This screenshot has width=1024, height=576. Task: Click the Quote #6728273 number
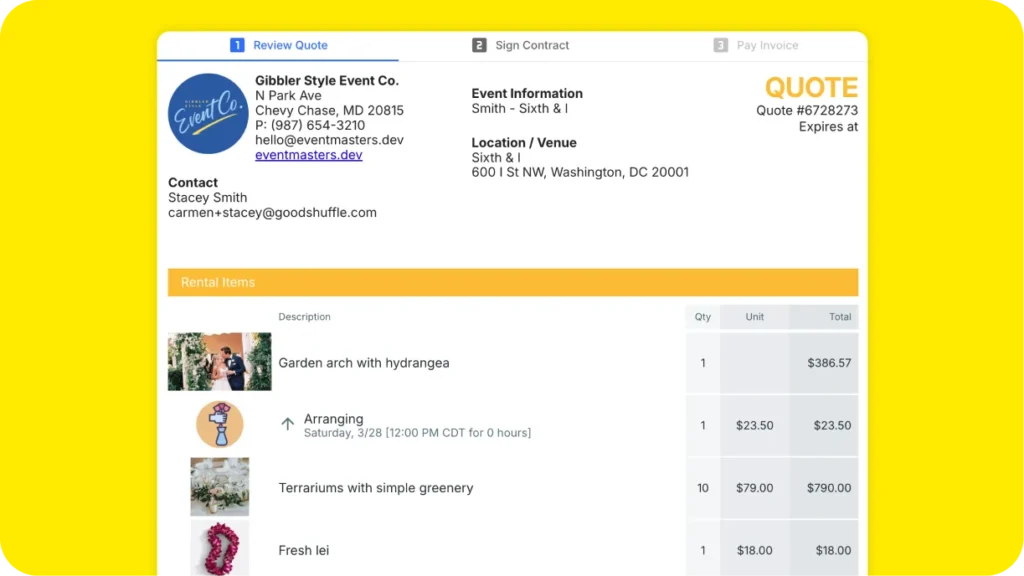(x=807, y=110)
